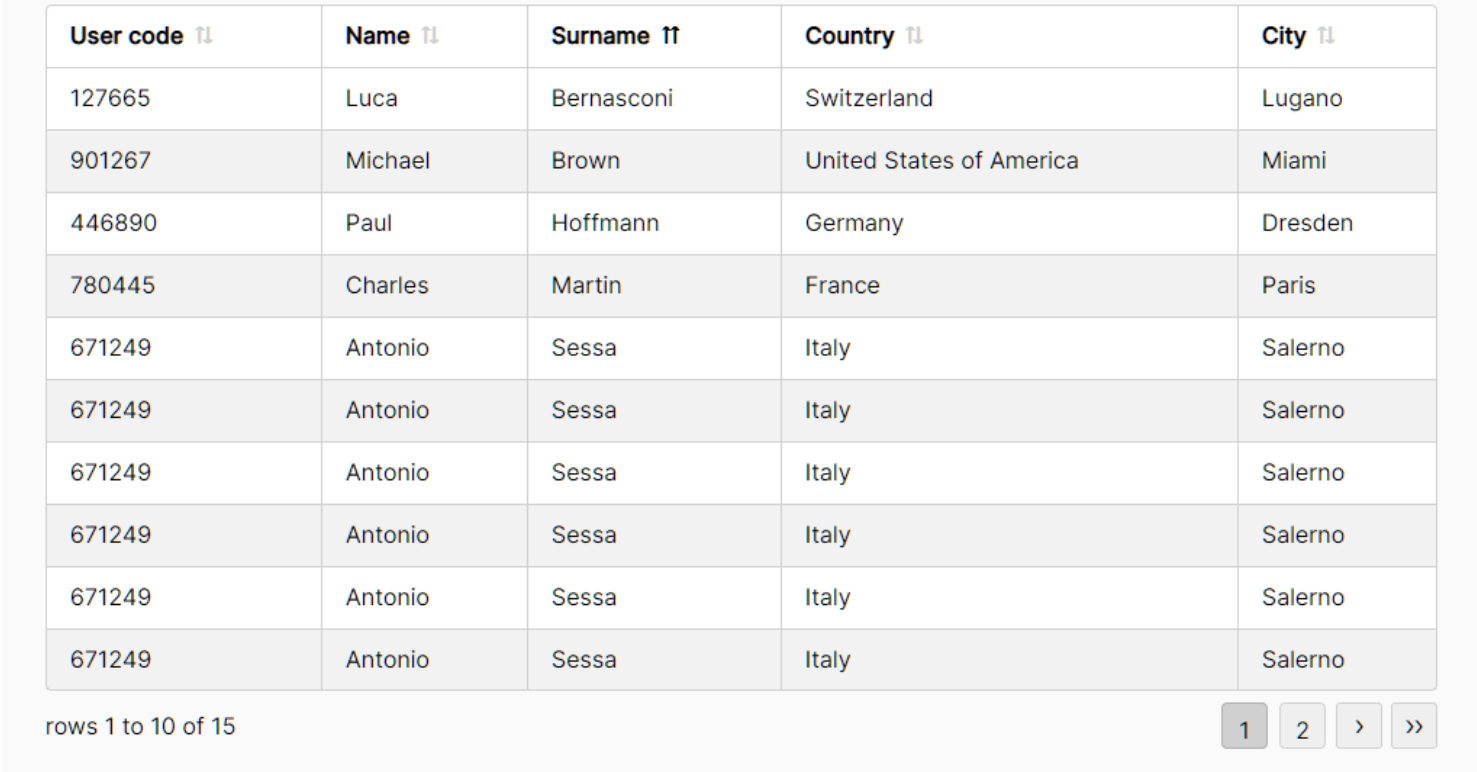Click the Country column sort icon

(914, 37)
